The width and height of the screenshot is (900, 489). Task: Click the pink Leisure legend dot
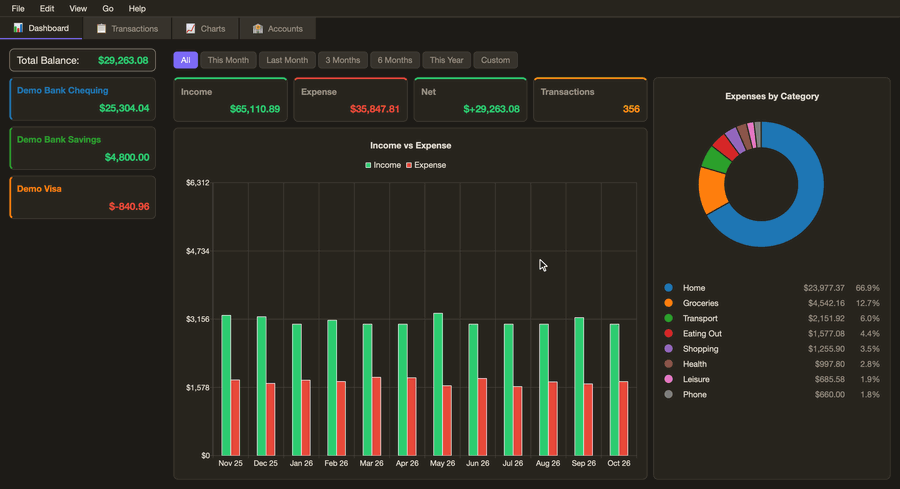pyautogui.click(x=668, y=379)
